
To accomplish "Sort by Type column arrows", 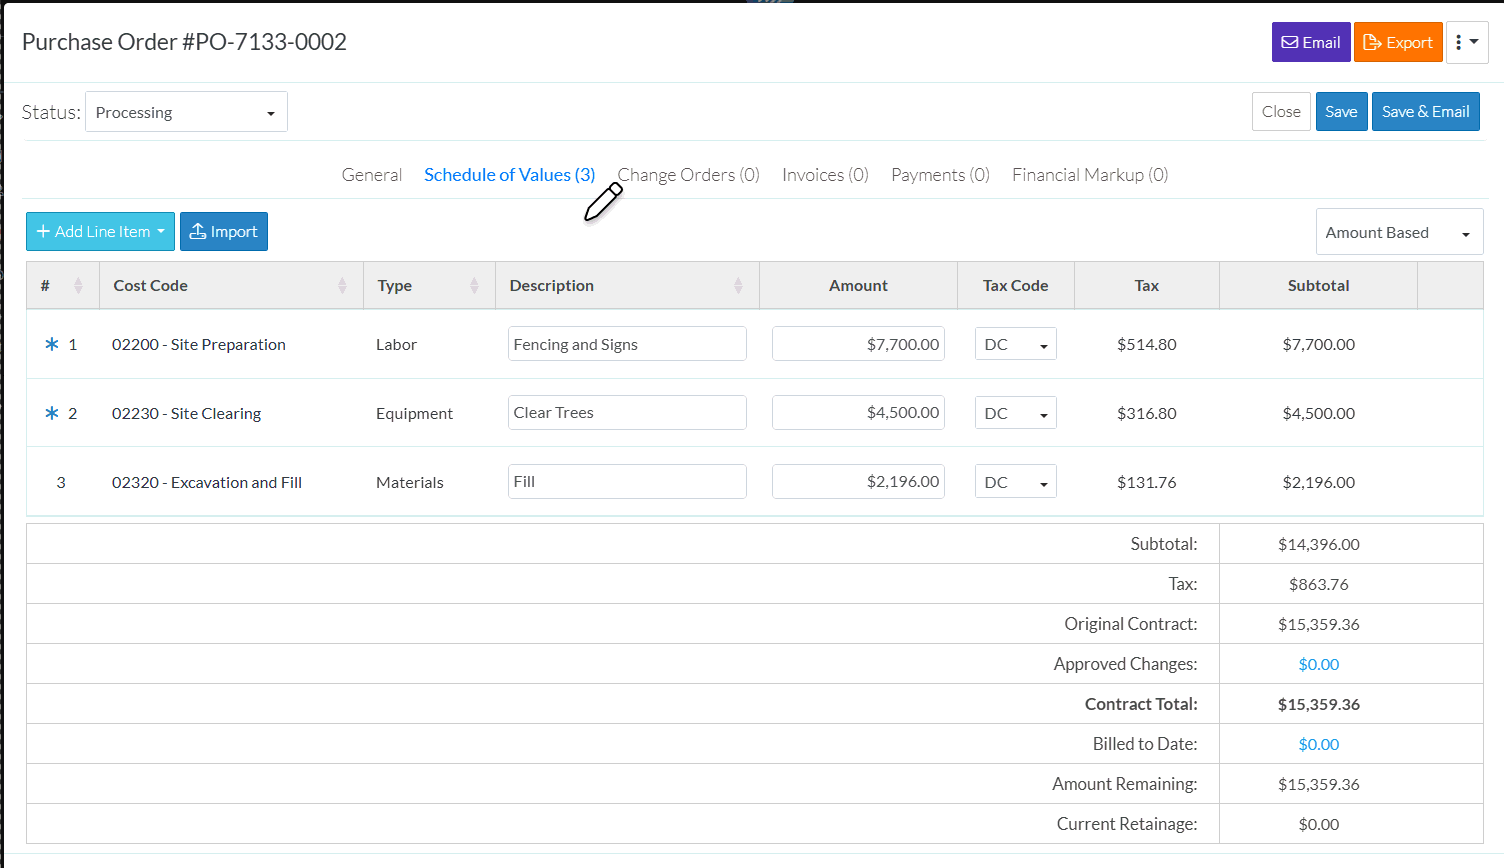I will 474,286.
